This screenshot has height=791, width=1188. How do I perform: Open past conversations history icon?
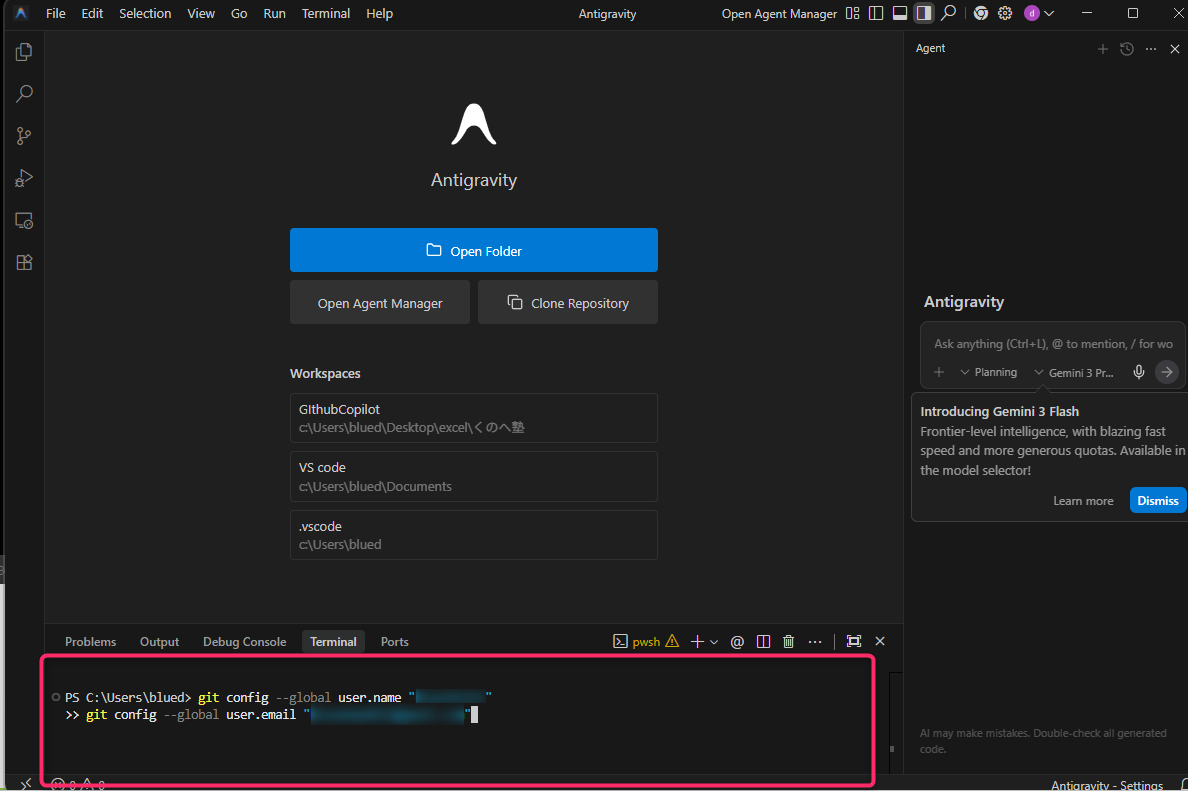pyautogui.click(x=1127, y=49)
